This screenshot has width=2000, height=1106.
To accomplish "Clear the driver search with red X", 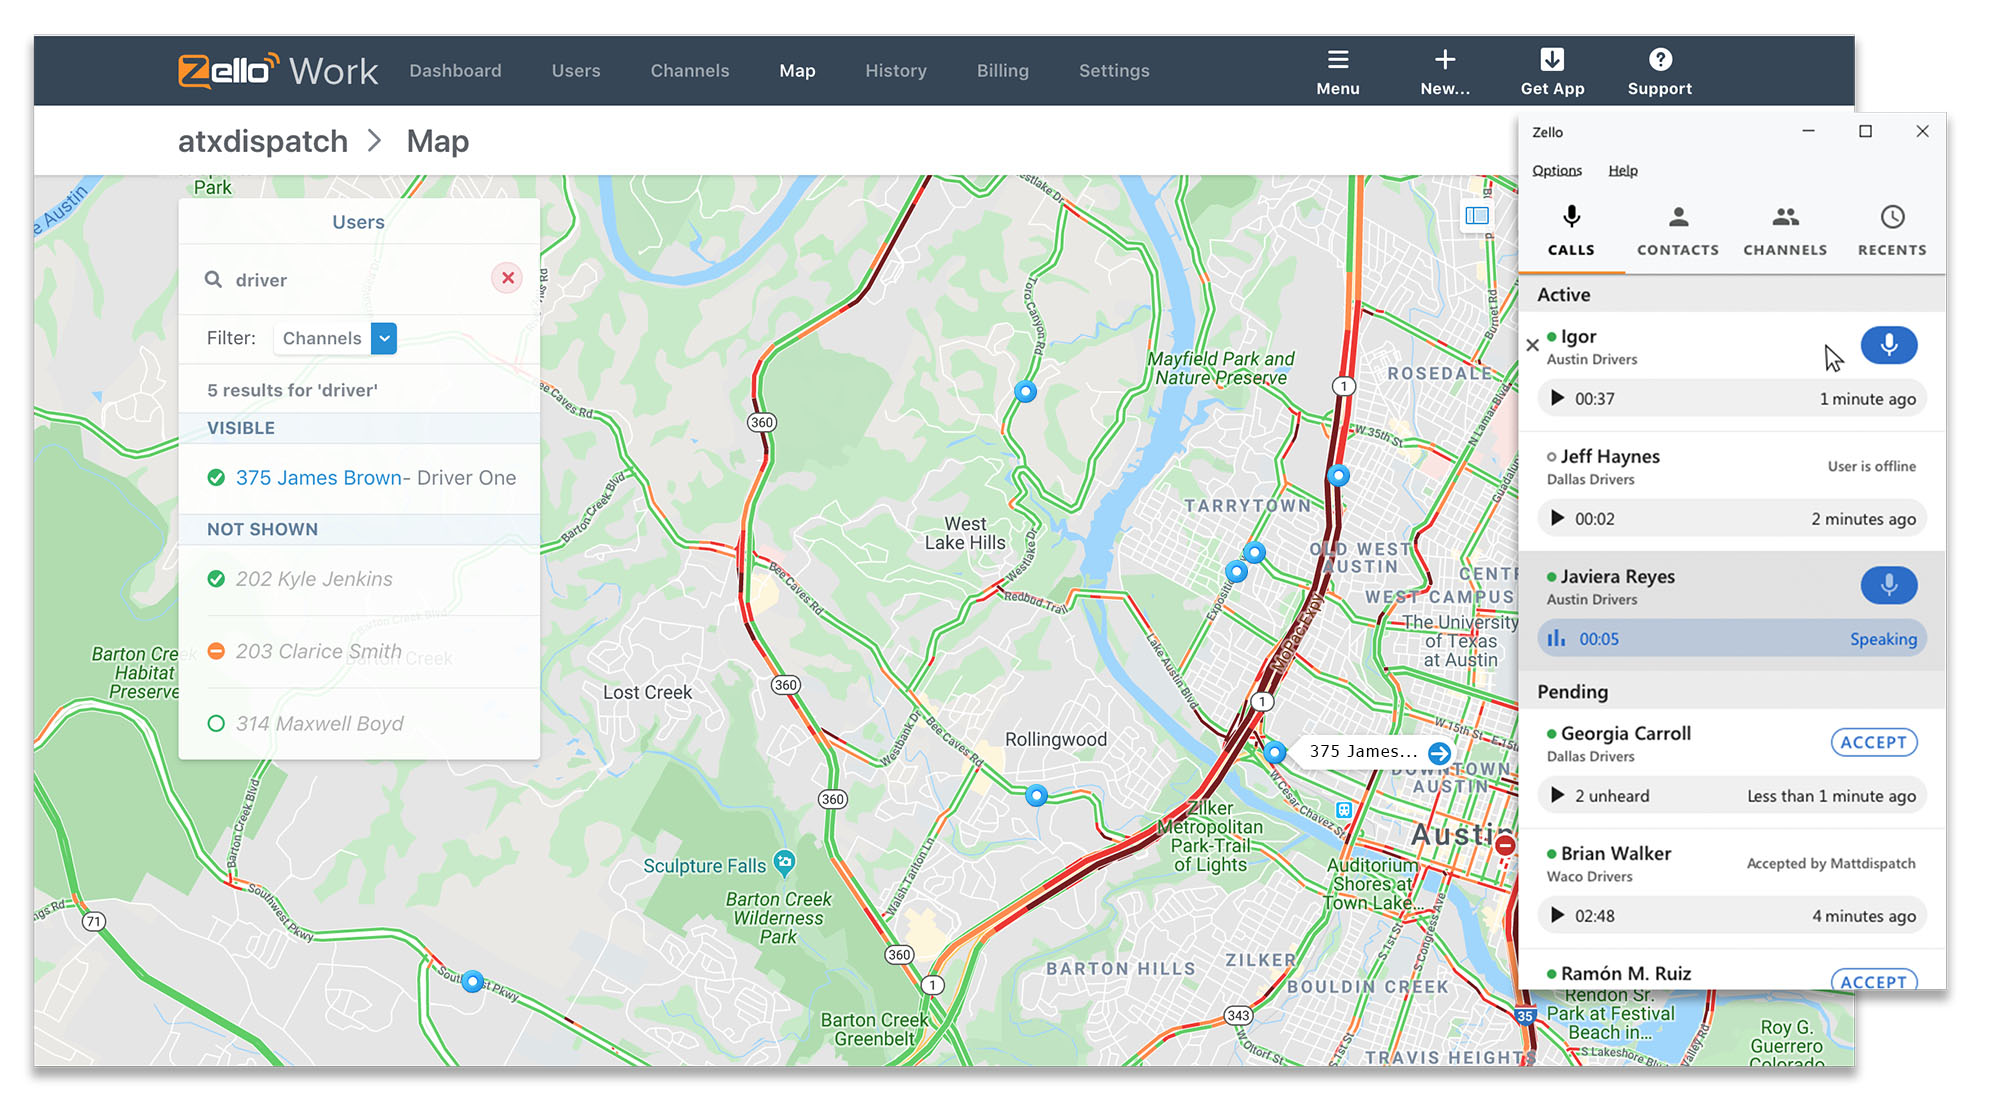I will [508, 278].
